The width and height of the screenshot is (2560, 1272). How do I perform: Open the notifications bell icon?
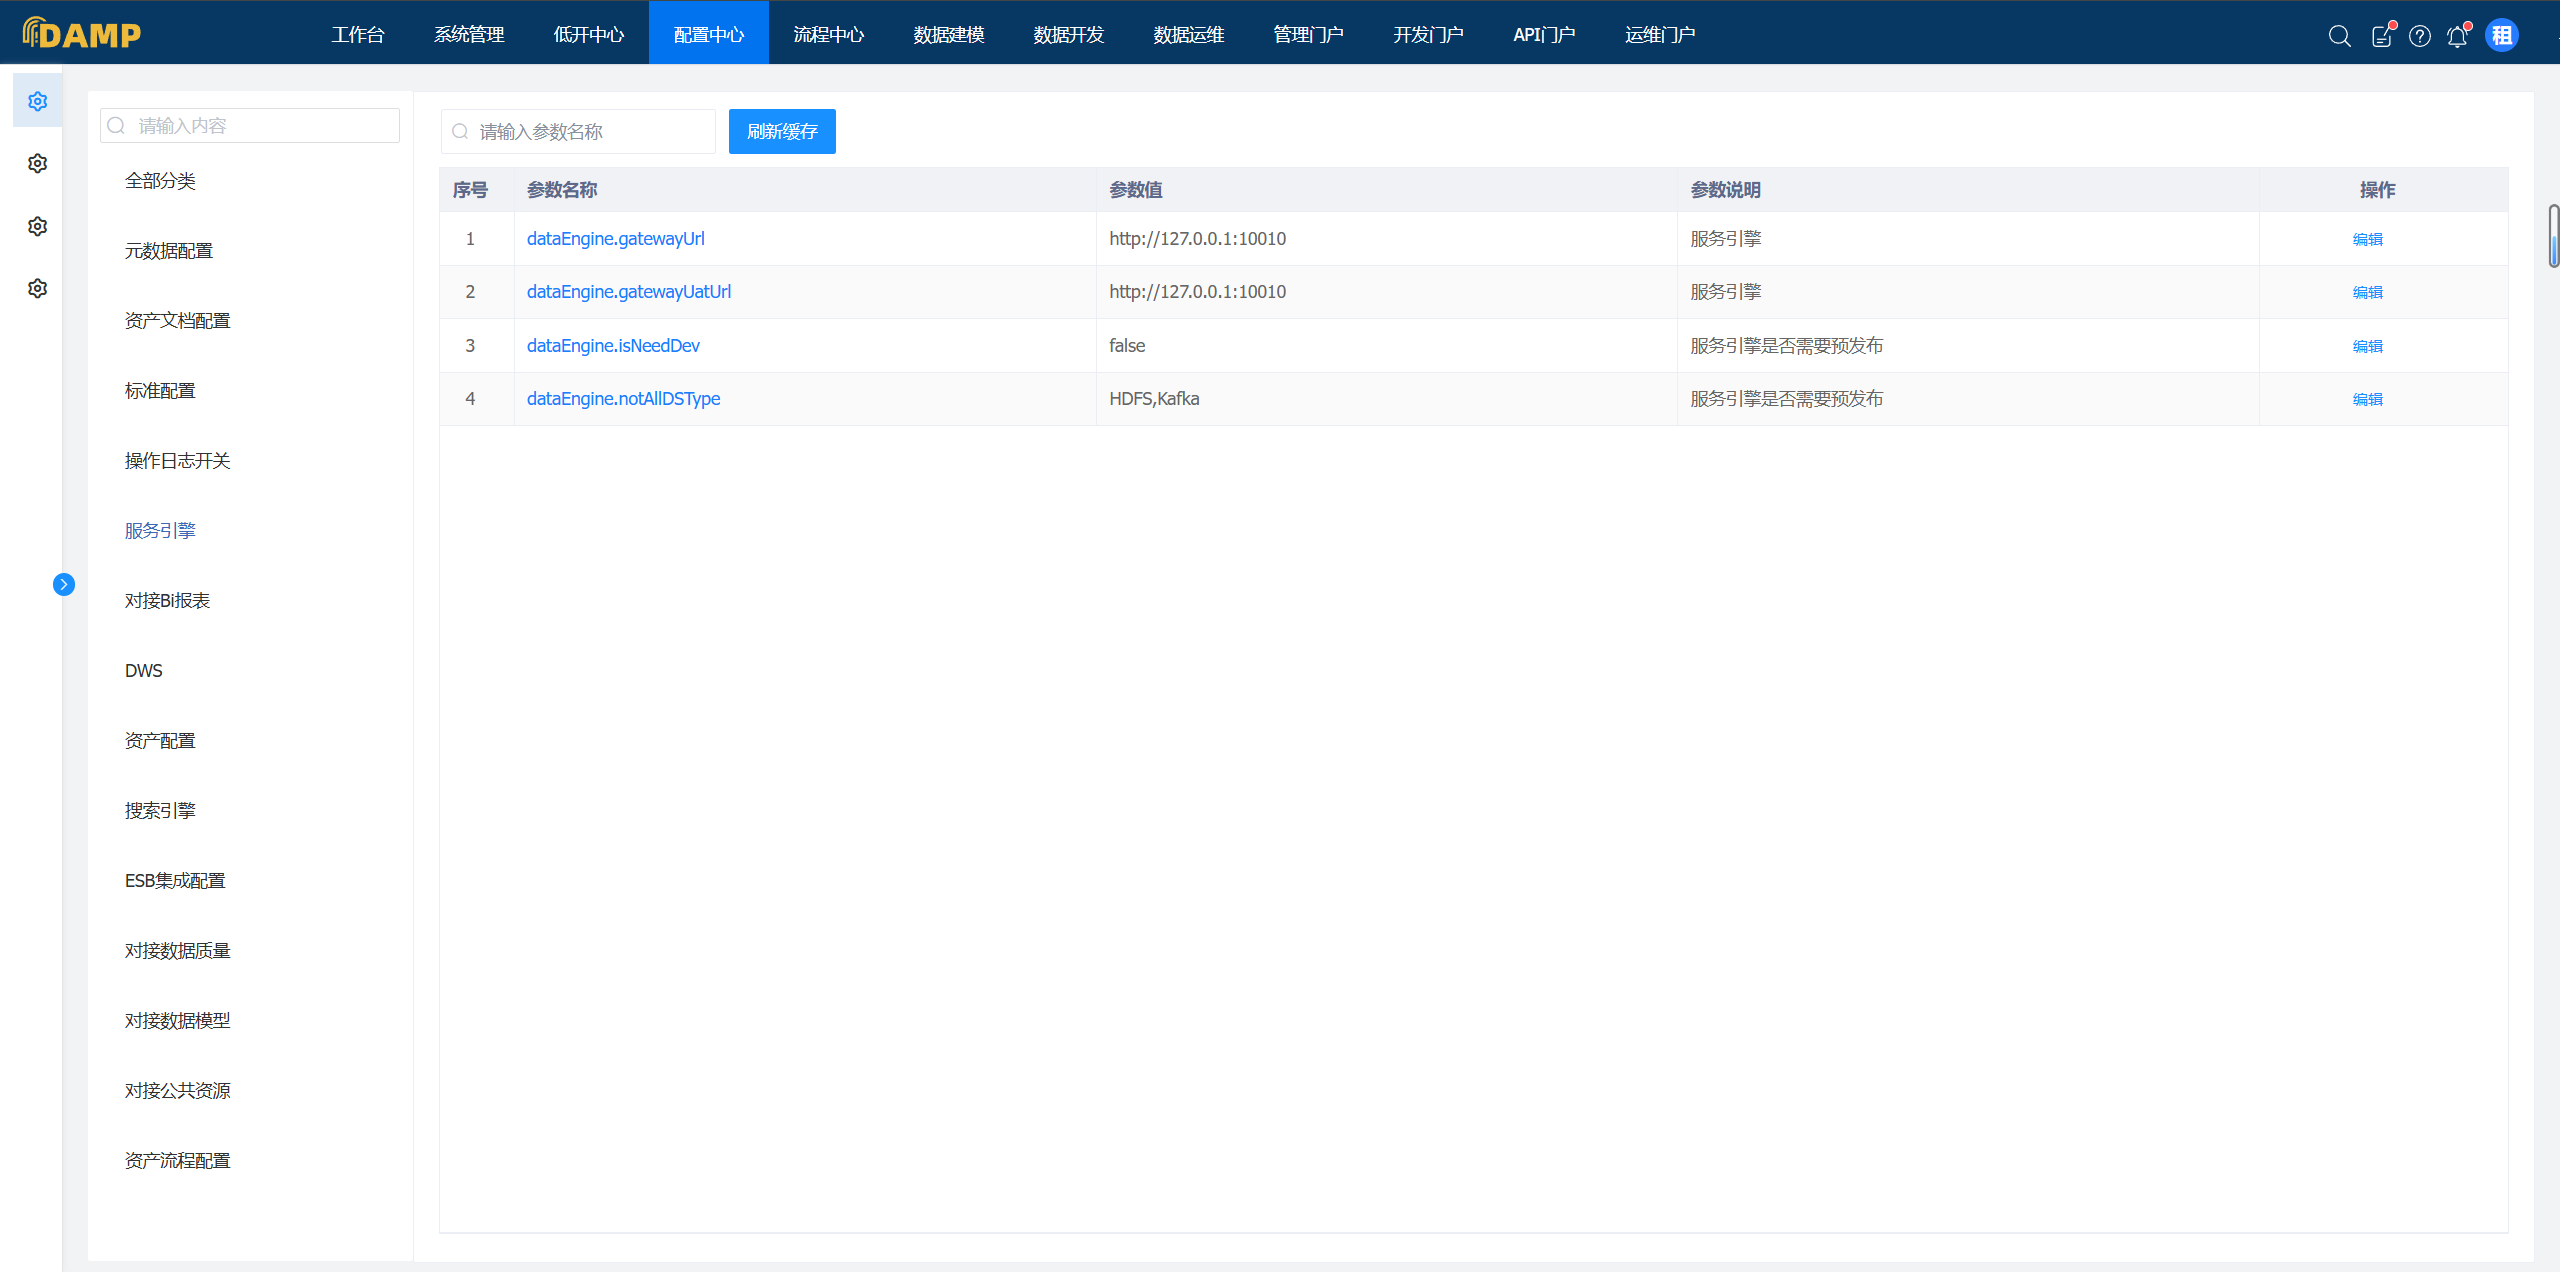point(2457,36)
